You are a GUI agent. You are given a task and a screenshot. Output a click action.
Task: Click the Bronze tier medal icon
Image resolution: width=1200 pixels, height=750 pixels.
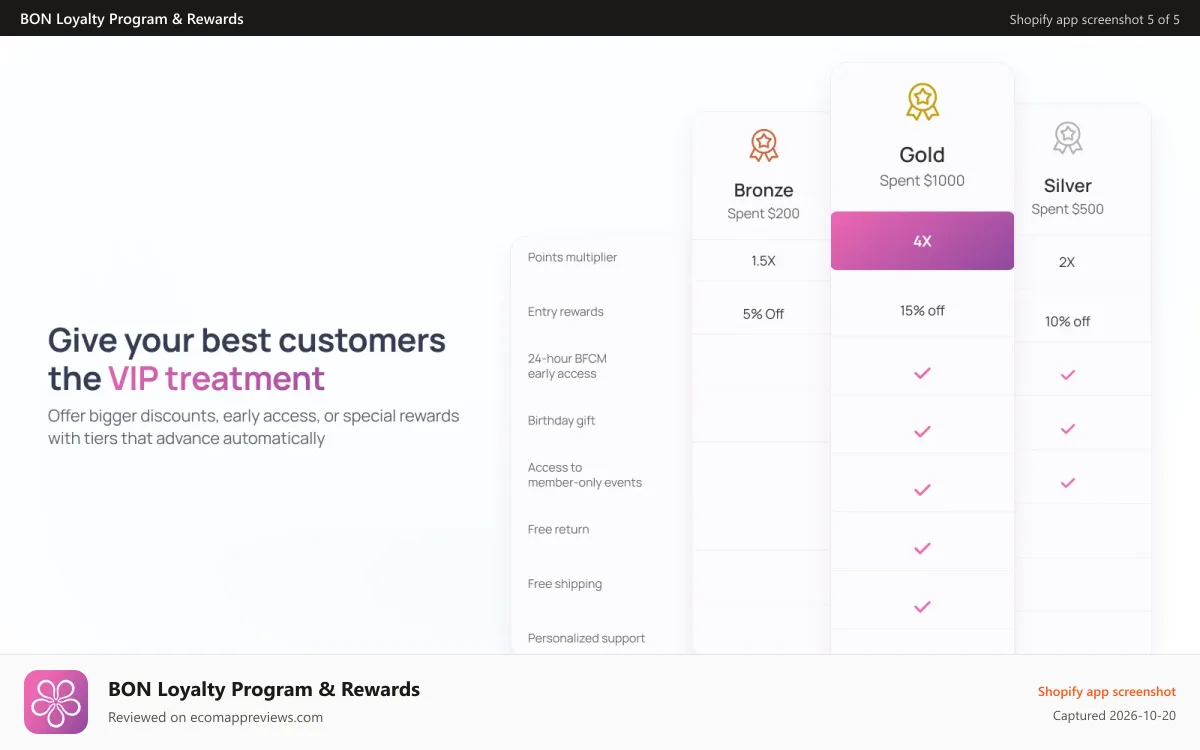tap(764, 145)
